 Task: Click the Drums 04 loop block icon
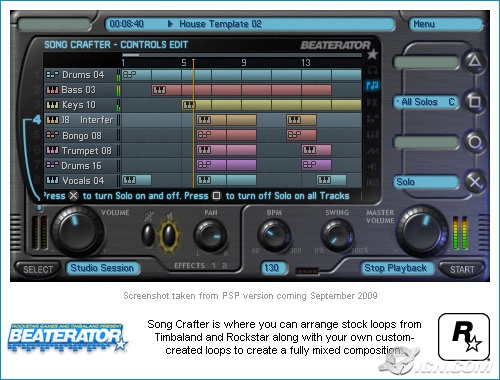point(129,74)
